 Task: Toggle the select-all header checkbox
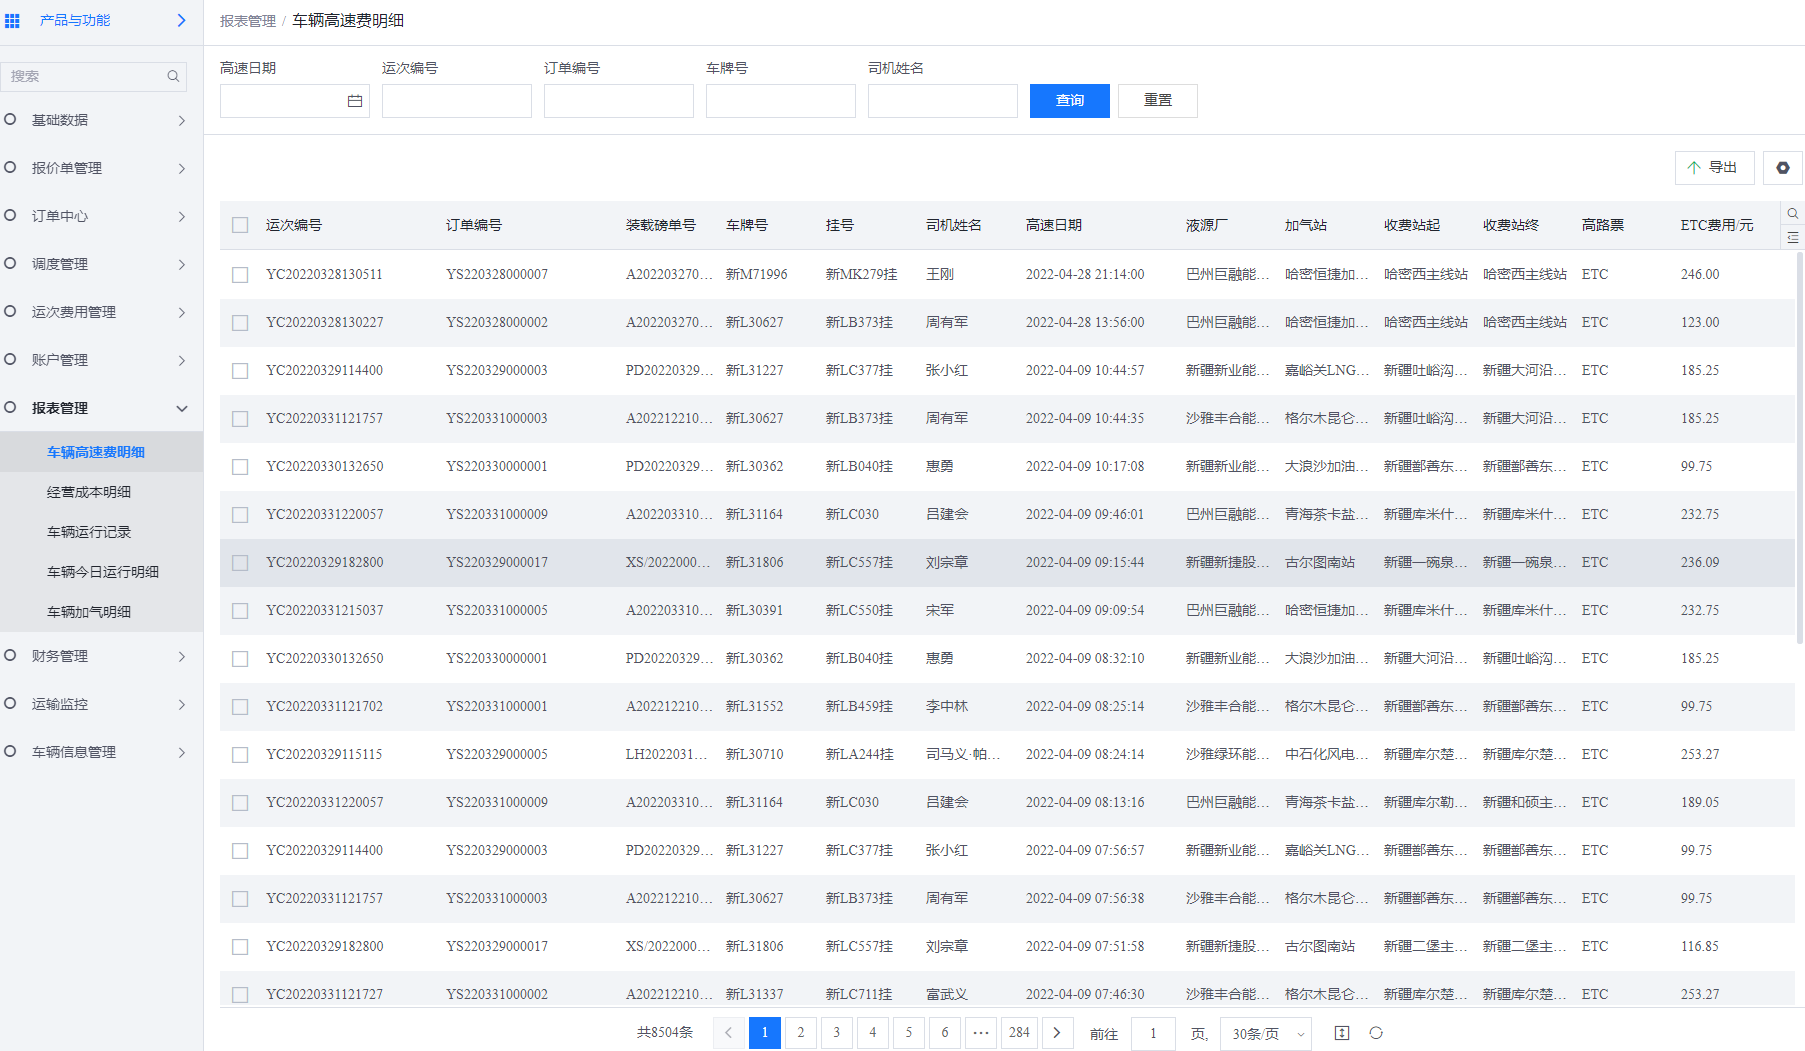[x=240, y=225]
